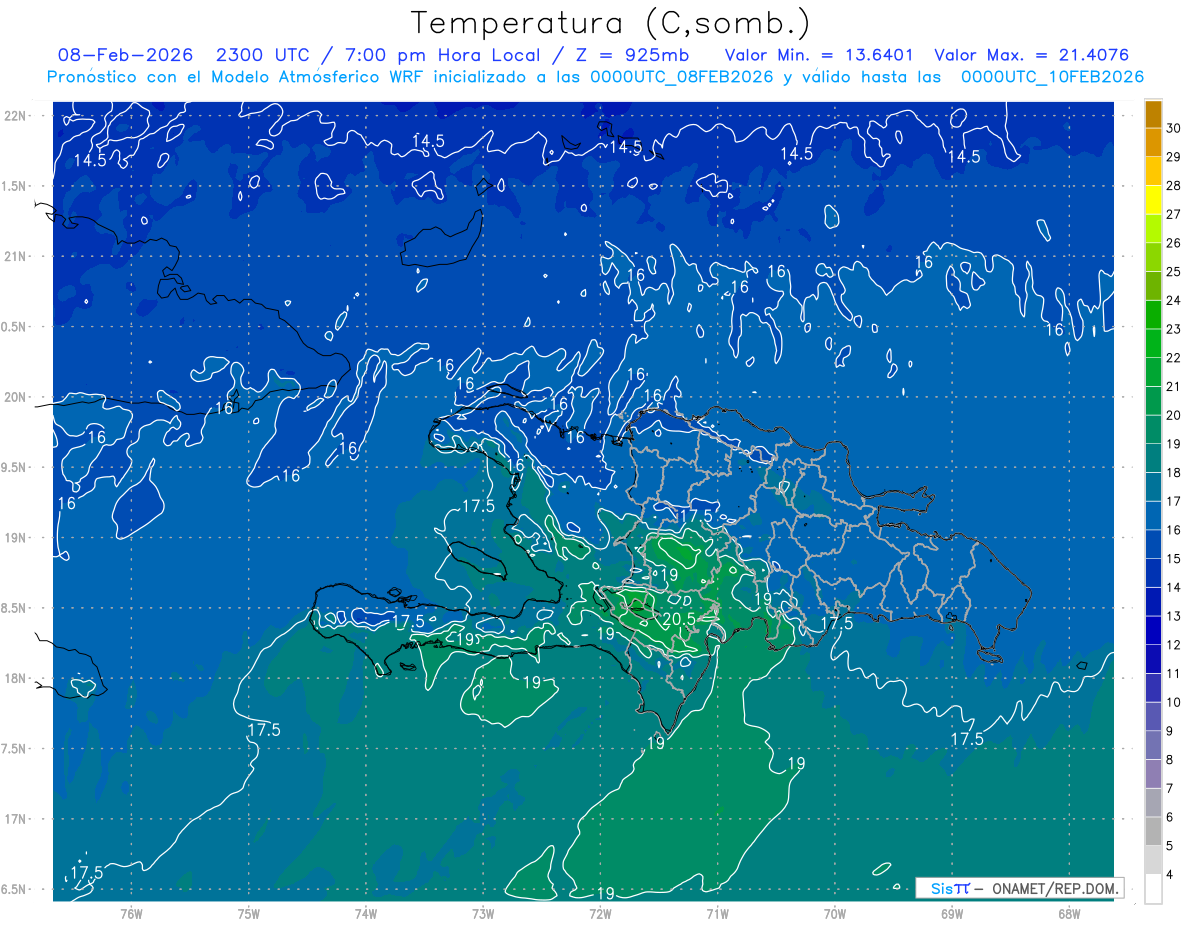Click the '8.5N' latitude axis label
This screenshot has height=927, width=1200.
tap(15, 608)
